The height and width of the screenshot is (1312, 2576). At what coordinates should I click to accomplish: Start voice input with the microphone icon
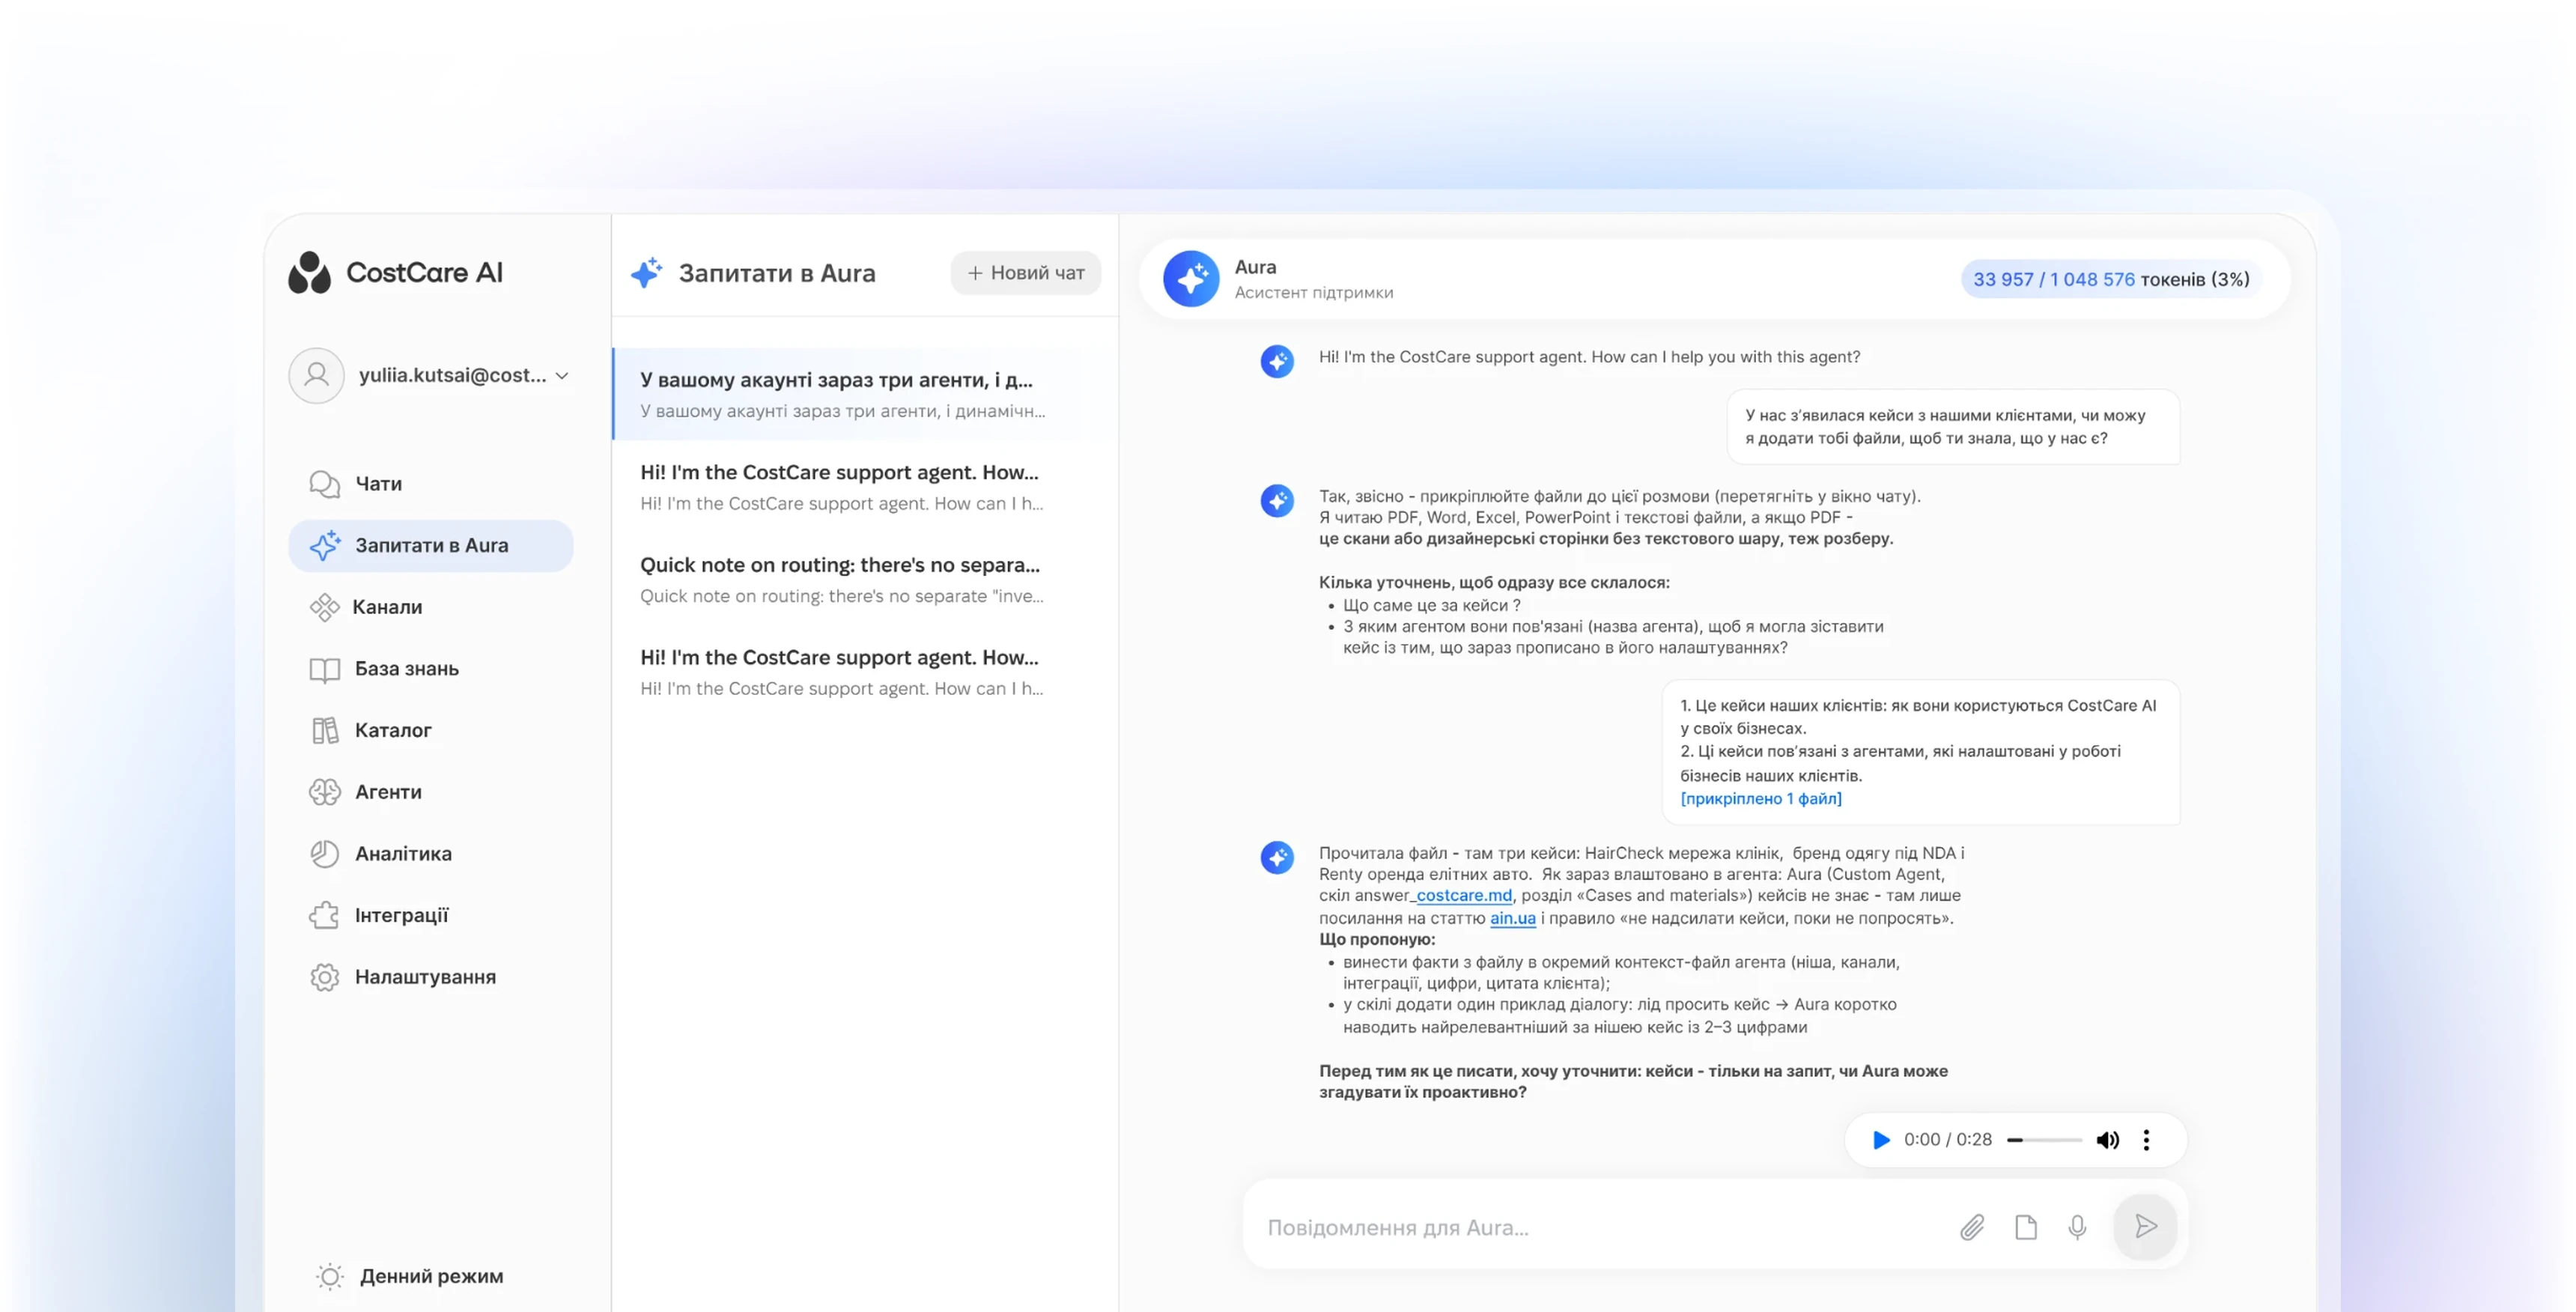pos(2077,1227)
